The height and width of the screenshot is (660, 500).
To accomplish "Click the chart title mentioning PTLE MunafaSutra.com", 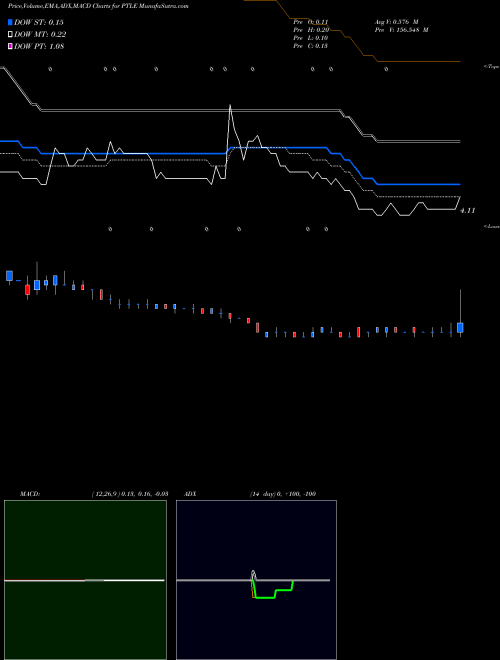I will click(98, 6).
